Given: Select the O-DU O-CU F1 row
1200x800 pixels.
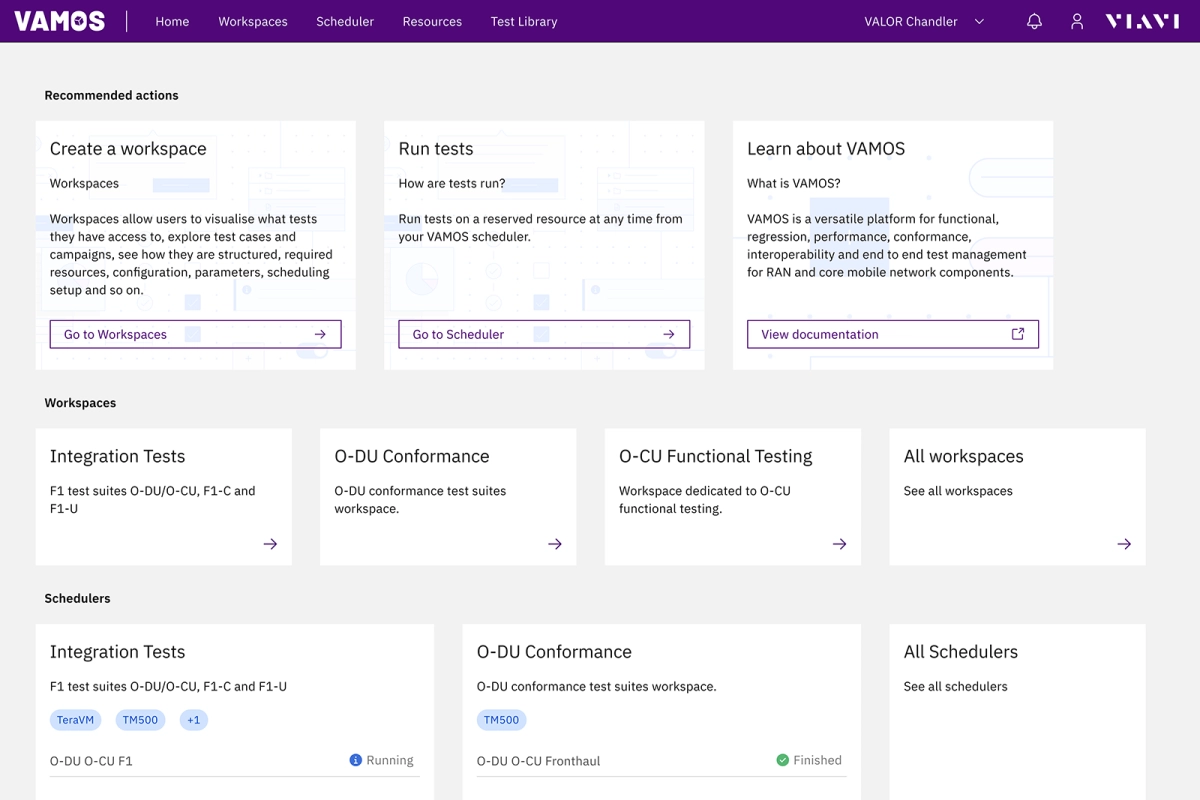Looking at the screenshot, I should 235,761.
